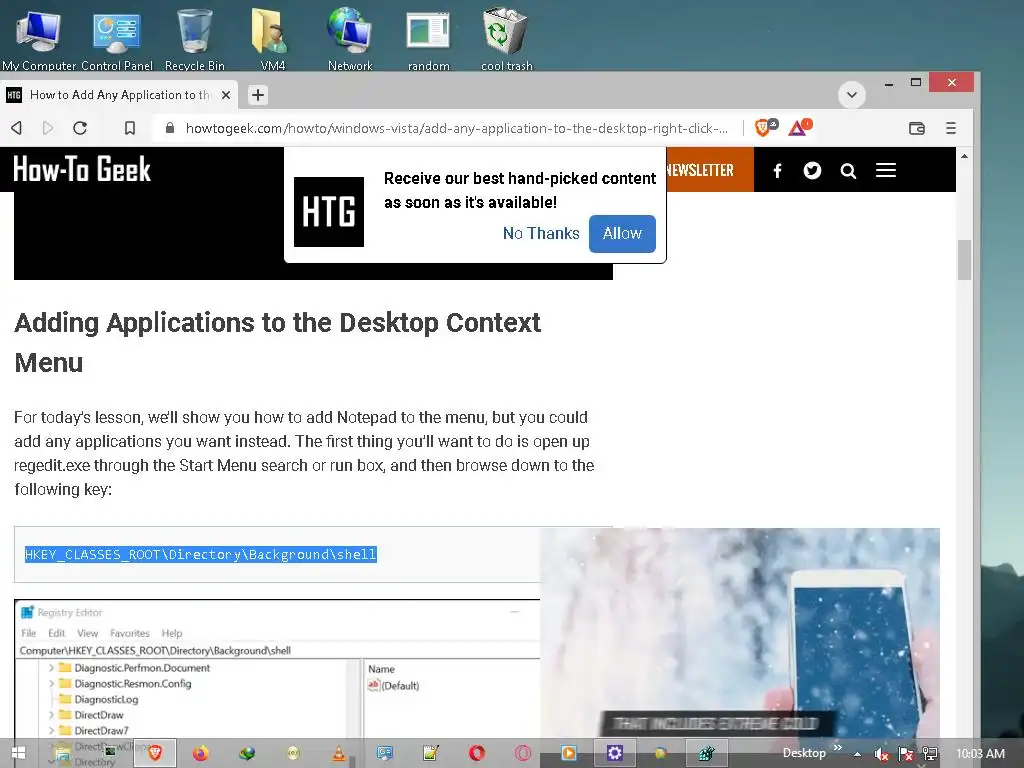Open the cool trash desktop icon
Viewport: 1024px width, 768px height.
[506, 37]
